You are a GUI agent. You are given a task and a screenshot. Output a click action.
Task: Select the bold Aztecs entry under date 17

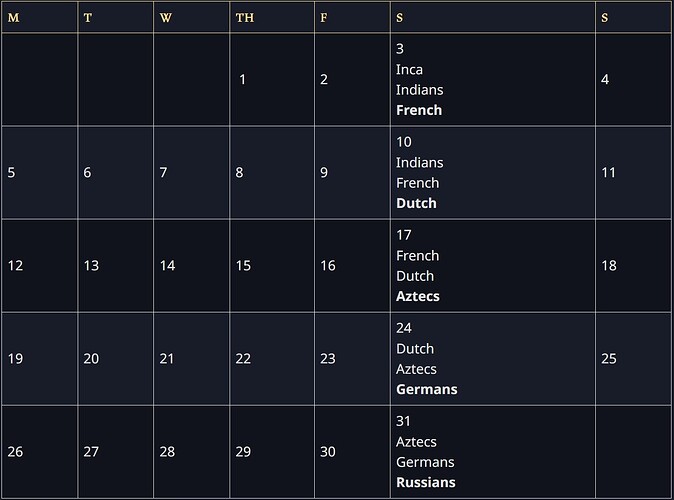418,296
